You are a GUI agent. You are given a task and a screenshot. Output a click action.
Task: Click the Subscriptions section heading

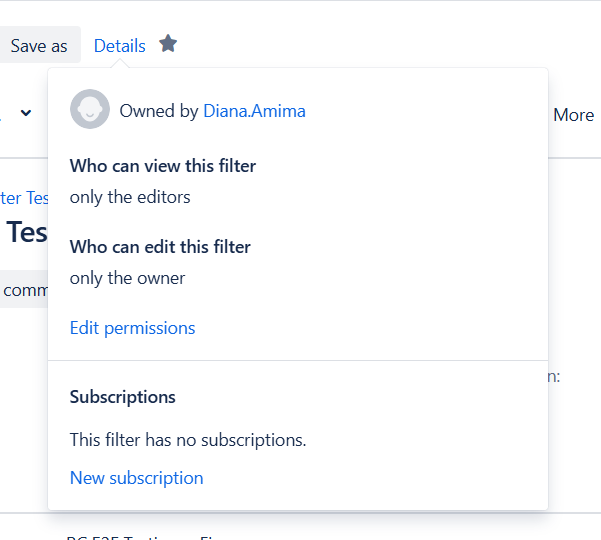click(122, 397)
